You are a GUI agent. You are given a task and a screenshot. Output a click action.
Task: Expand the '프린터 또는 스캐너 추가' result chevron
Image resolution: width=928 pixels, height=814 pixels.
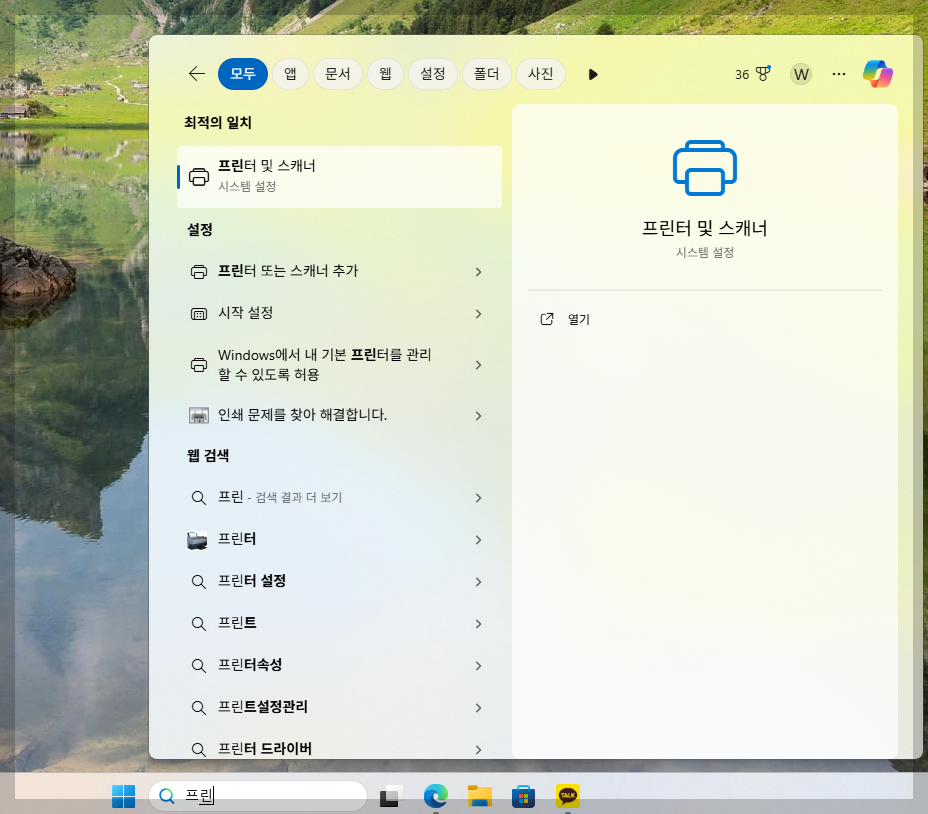(478, 271)
